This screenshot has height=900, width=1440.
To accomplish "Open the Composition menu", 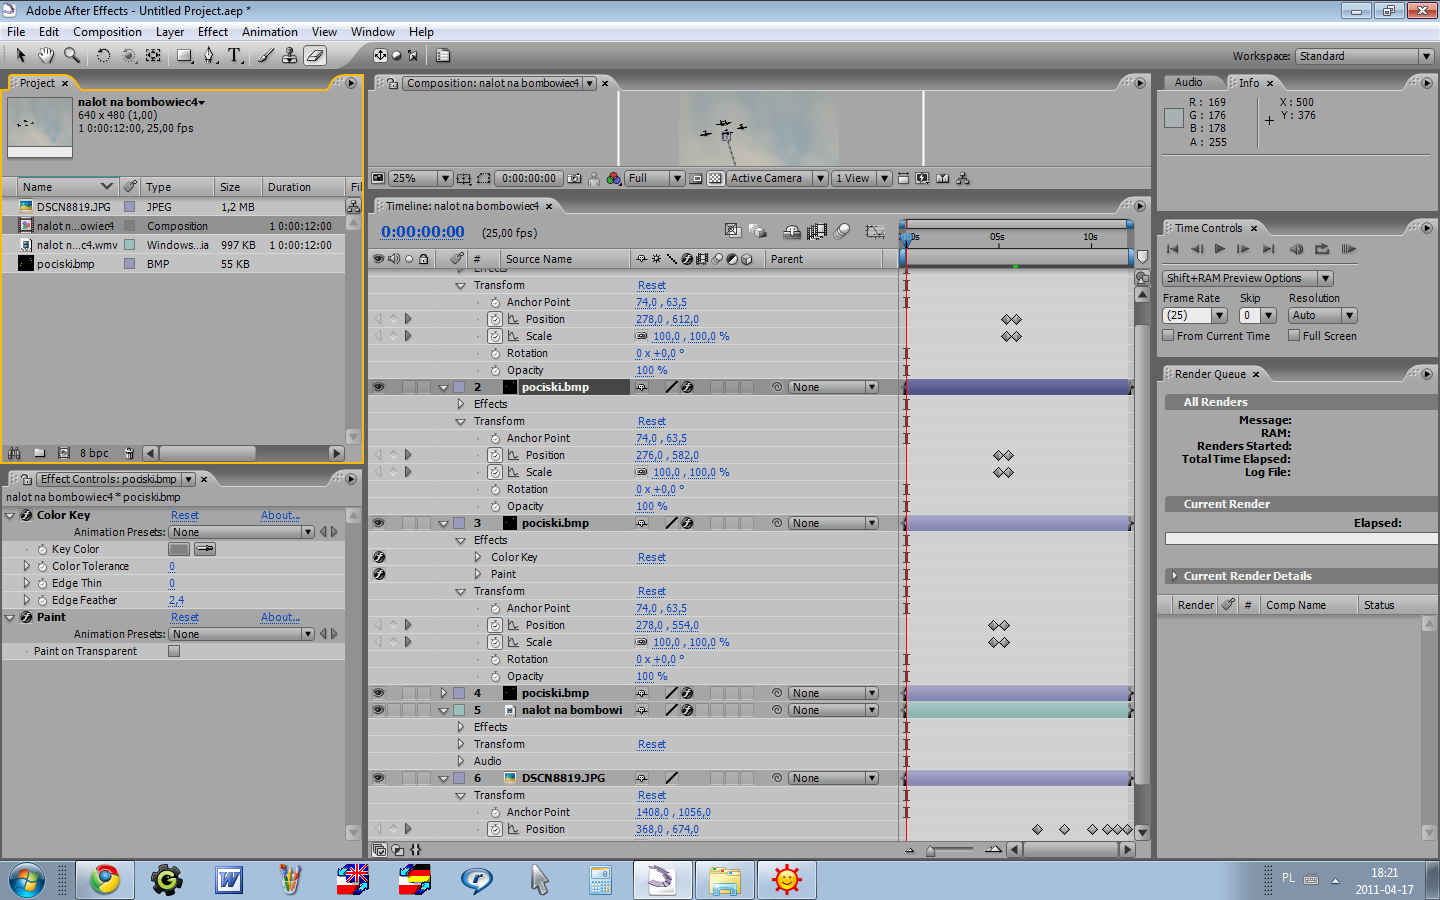I will pyautogui.click(x=107, y=32).
